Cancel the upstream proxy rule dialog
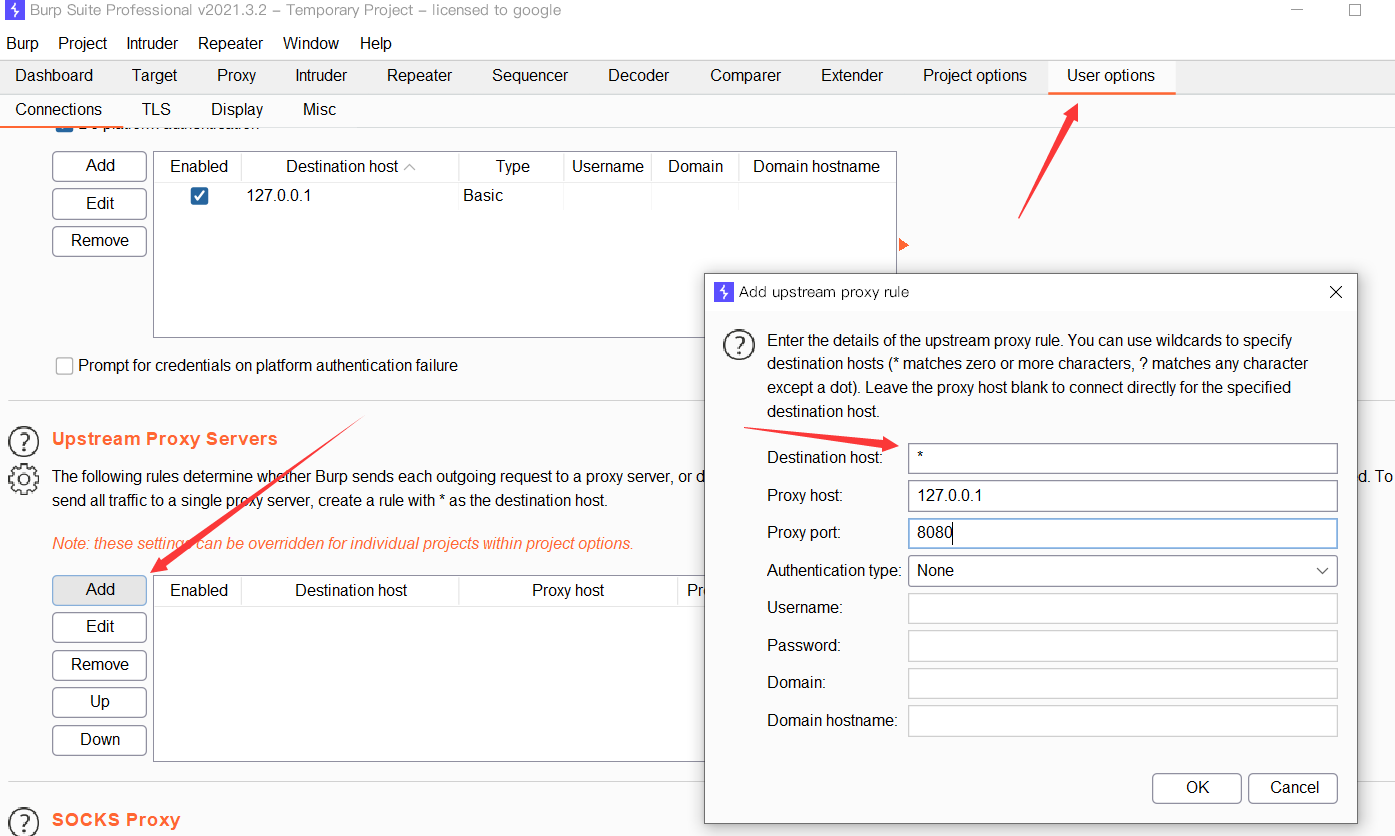 coord(1294,788)
